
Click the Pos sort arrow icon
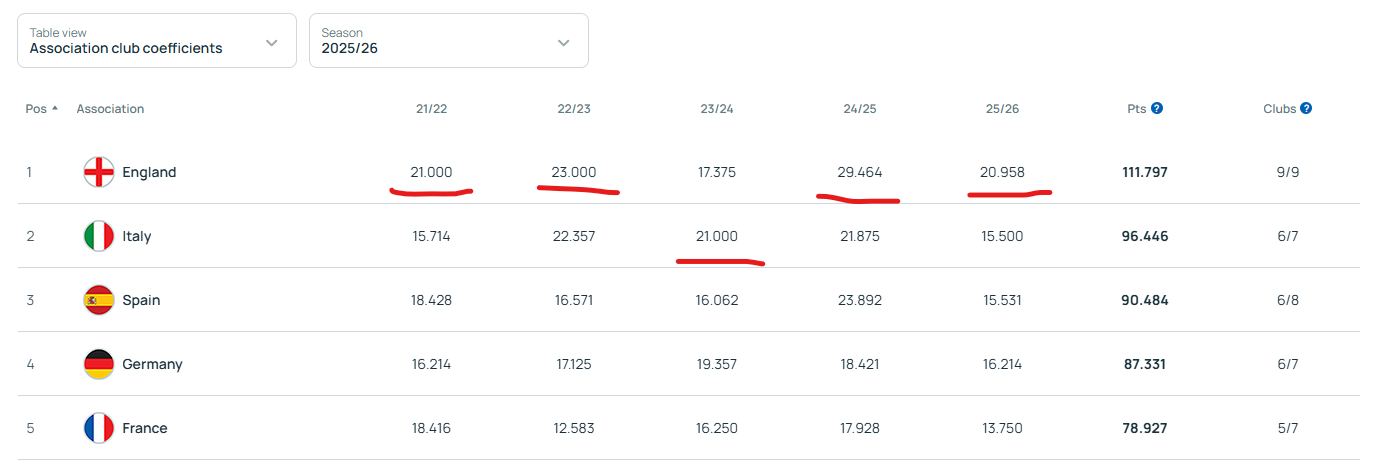coord(55,108)
